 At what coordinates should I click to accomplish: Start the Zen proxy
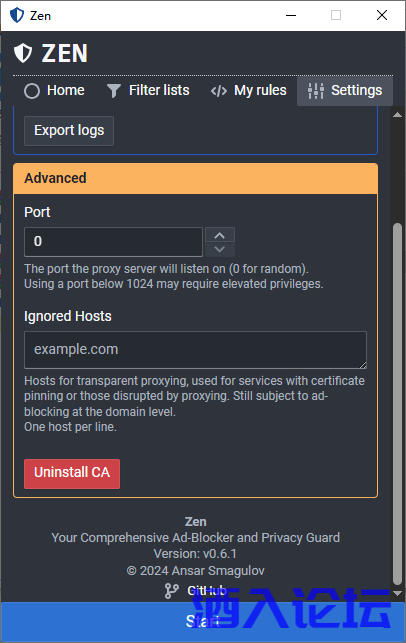(x=203, y=622)
